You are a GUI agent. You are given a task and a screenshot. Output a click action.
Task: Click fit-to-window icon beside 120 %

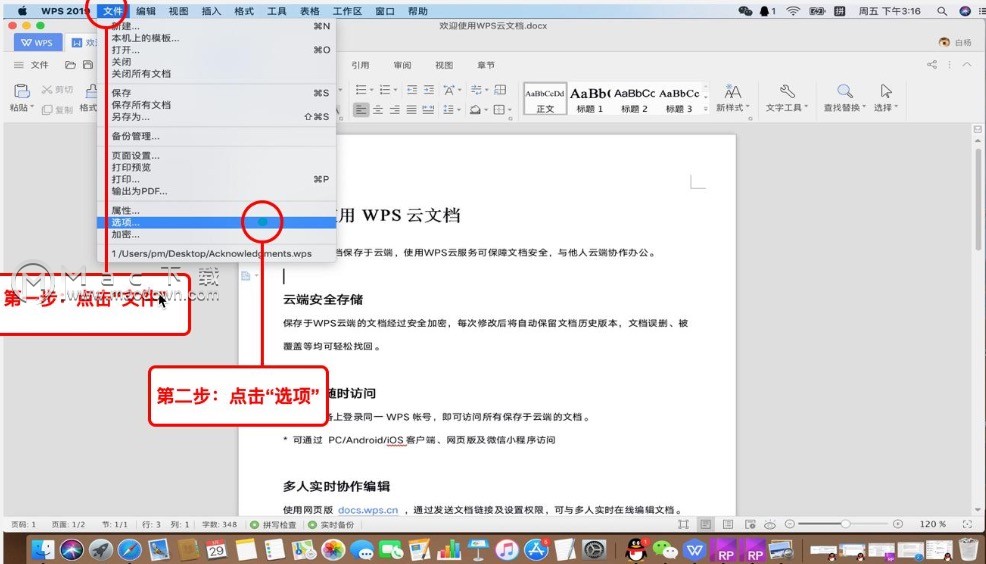[x=967, y=524]
